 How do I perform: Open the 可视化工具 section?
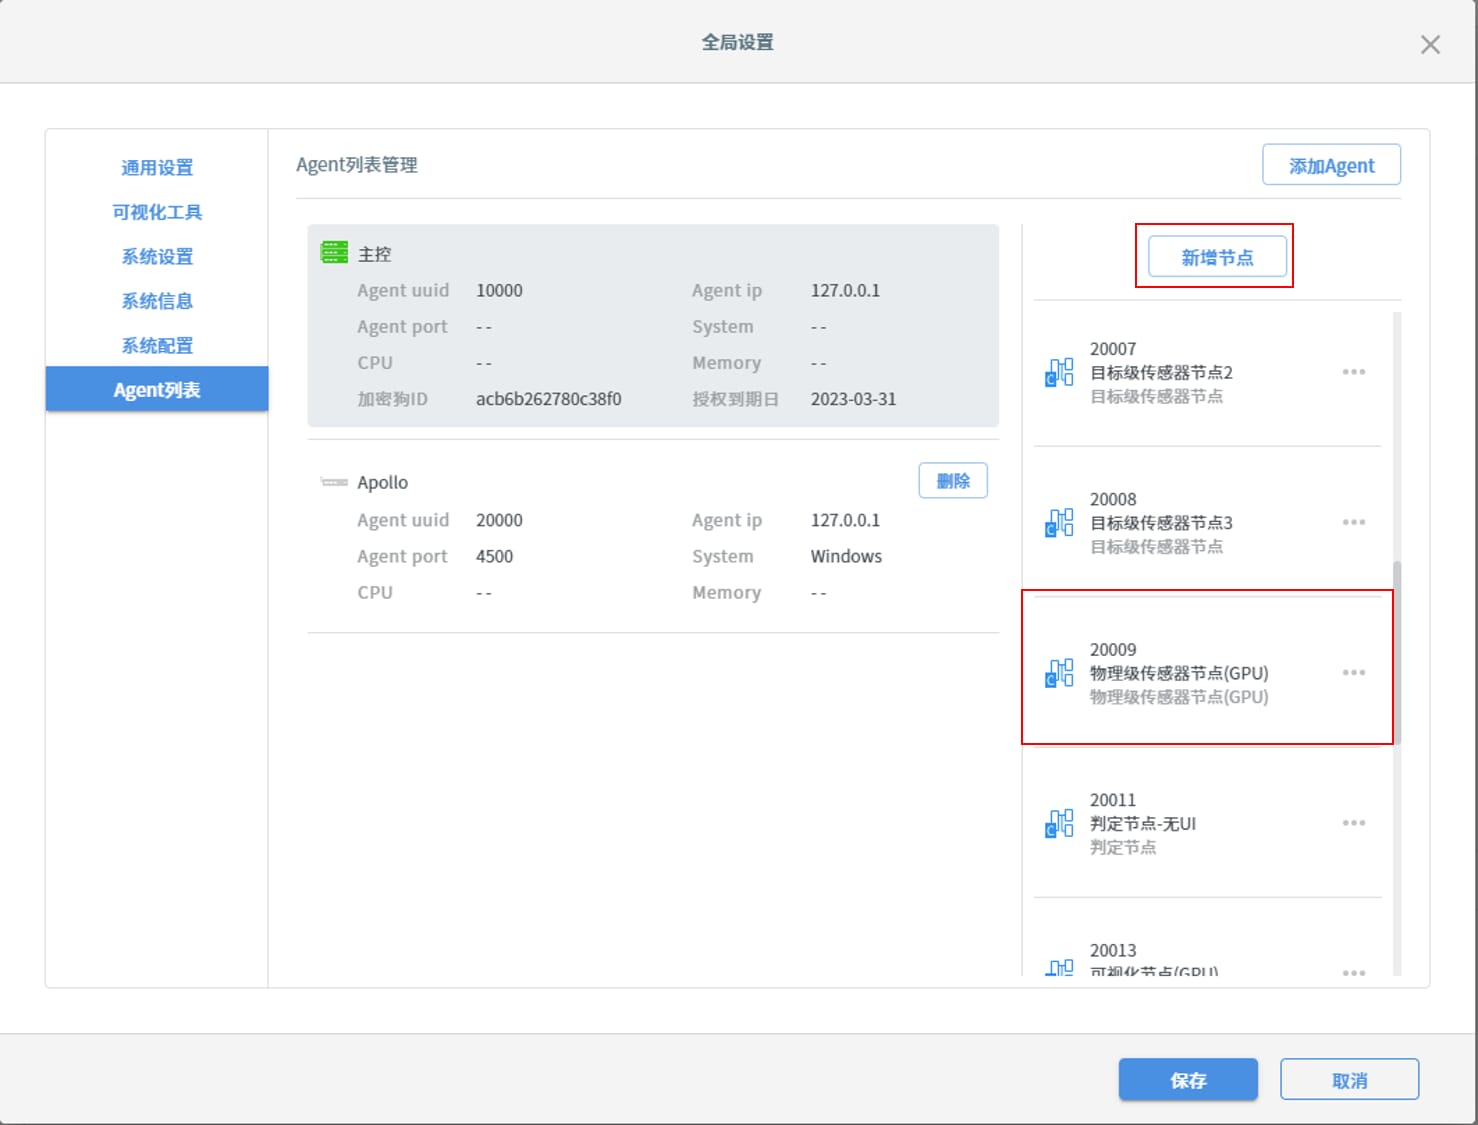(157, 212)
